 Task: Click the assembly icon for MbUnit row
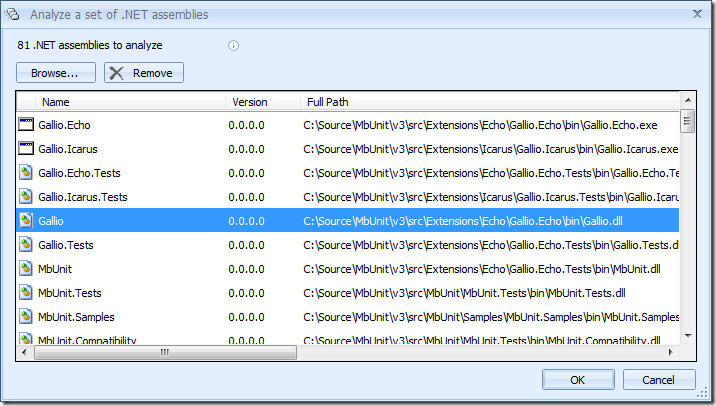point(26,269)
